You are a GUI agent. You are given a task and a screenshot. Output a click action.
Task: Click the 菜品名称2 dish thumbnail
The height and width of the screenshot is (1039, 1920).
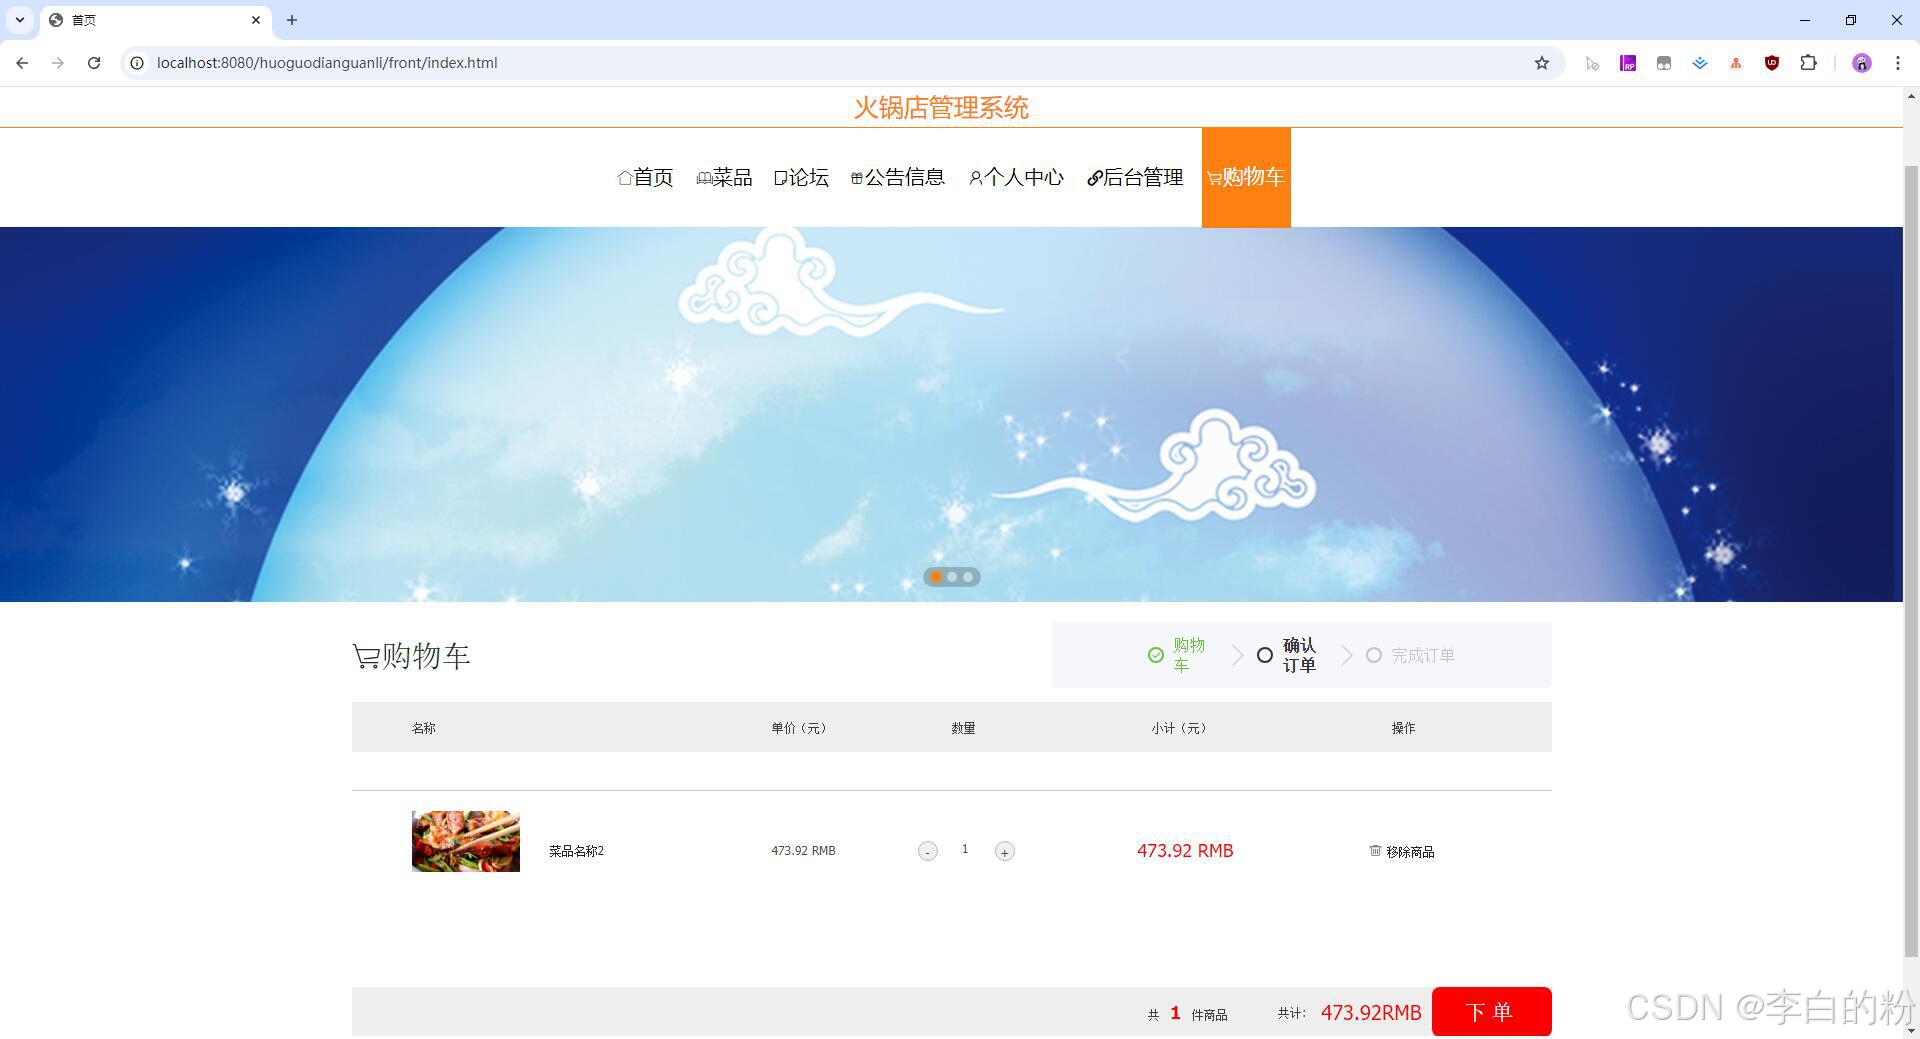466,841
